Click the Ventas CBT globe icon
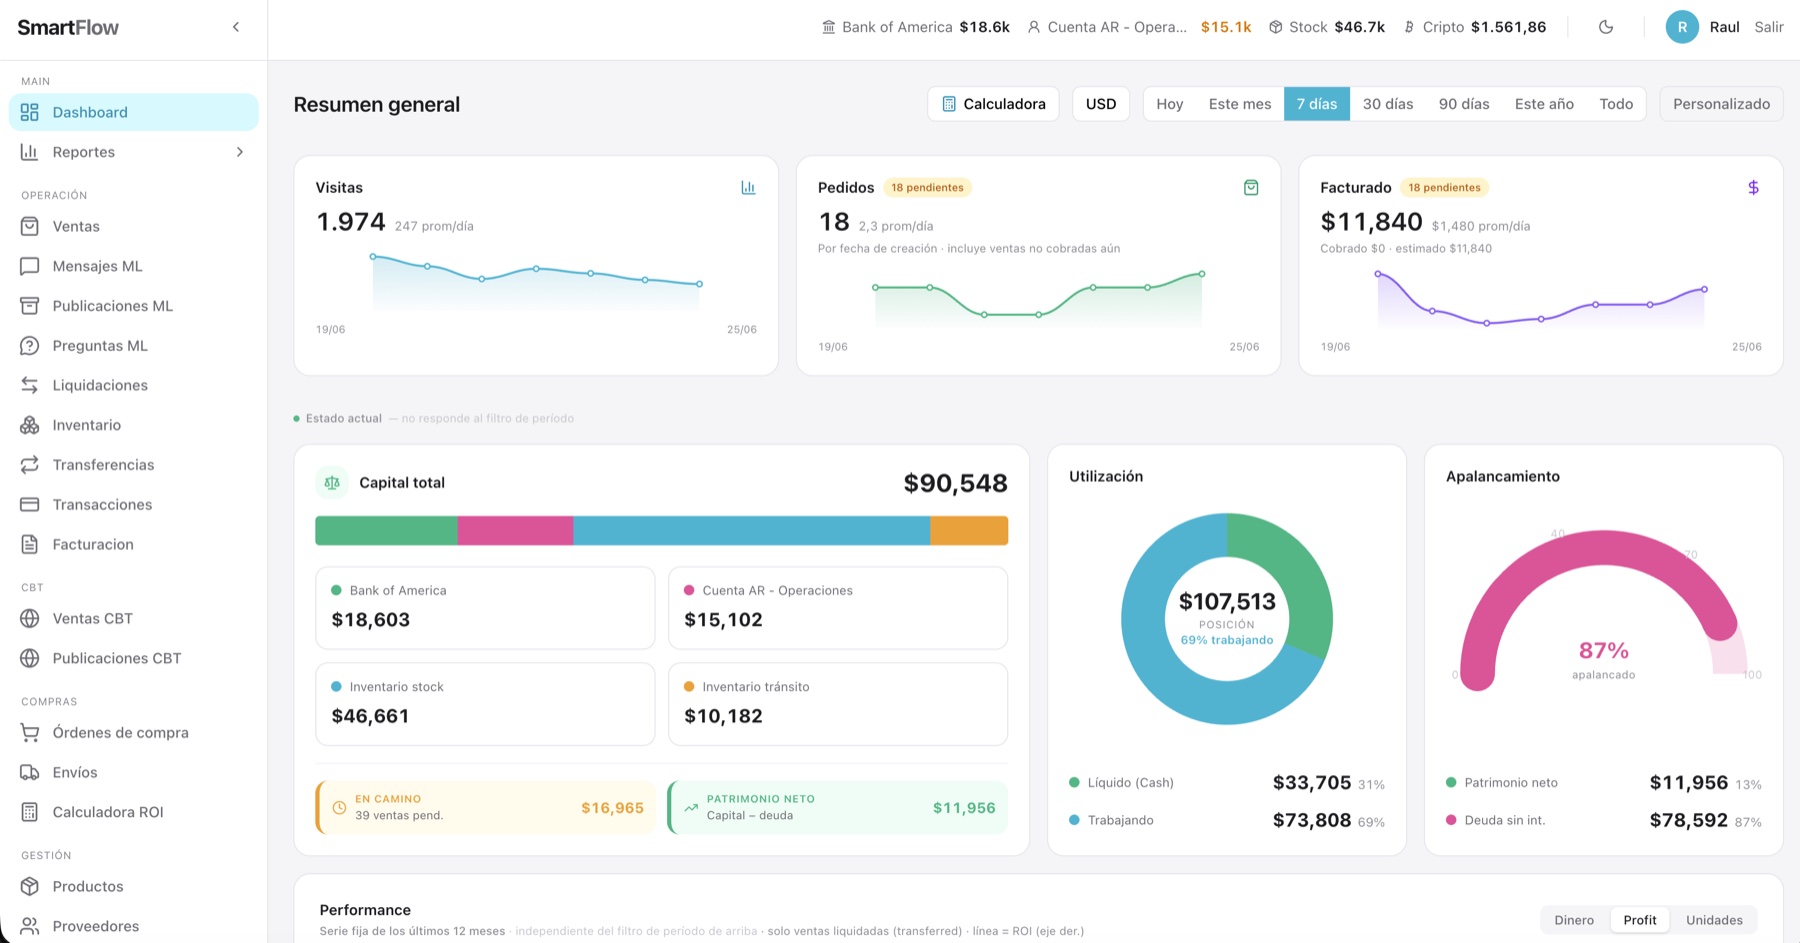The height and width of the screenshot is (943, 1800). [30, 618]
